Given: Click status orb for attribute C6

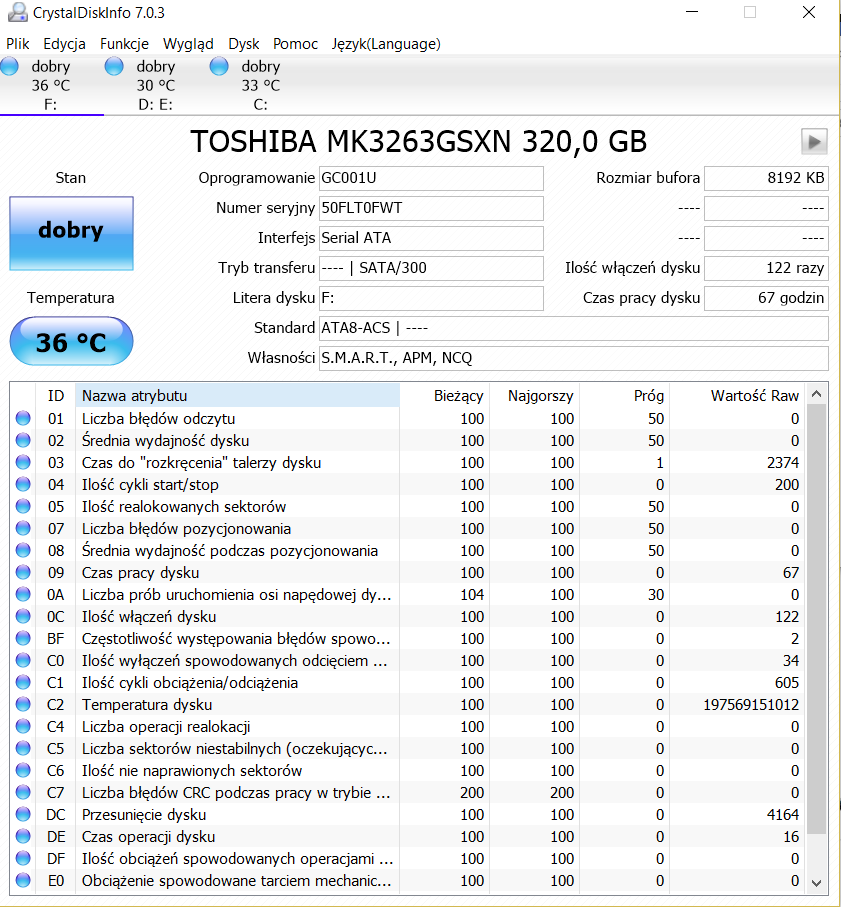Looking at the screenshot, I should tap(23, 770).
